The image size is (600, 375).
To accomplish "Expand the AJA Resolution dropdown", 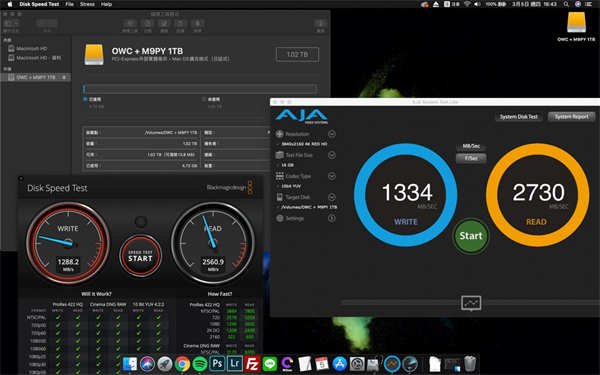I will pos(332,134).
